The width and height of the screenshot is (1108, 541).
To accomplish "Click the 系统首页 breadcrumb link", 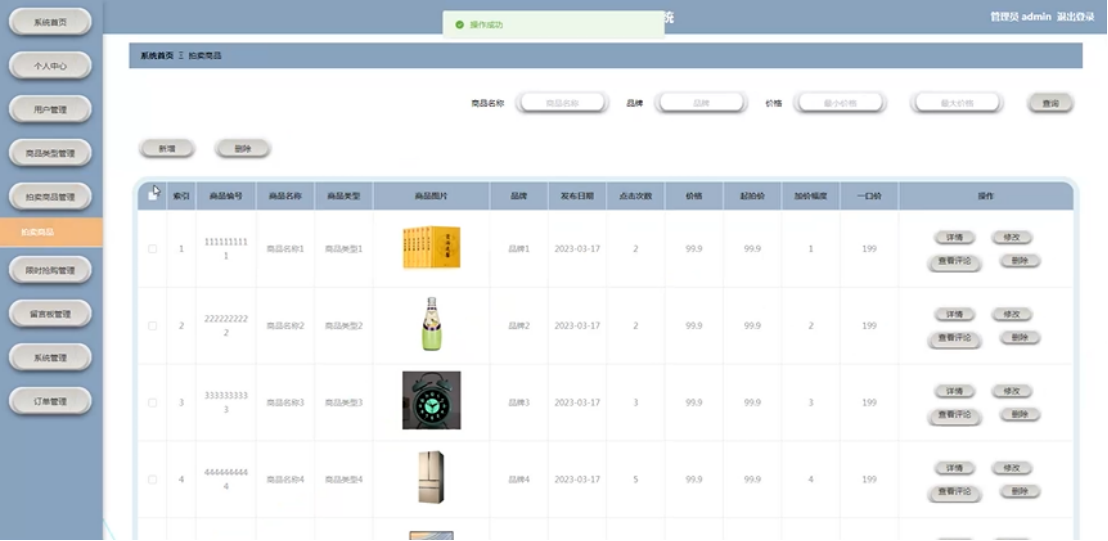I will 157,55.
